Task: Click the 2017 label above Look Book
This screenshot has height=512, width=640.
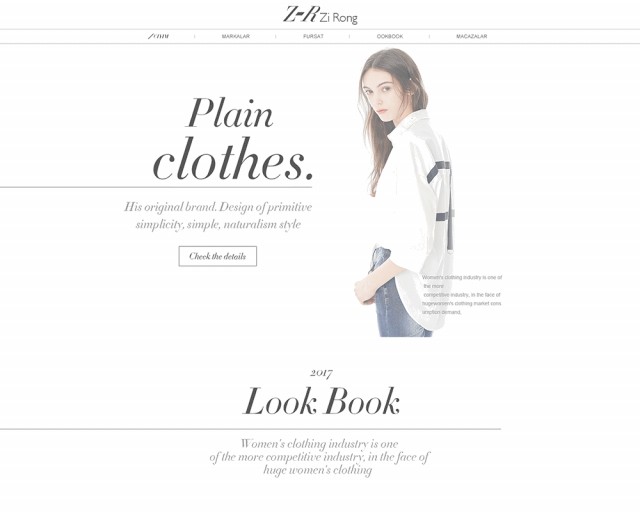Action: 321,373
